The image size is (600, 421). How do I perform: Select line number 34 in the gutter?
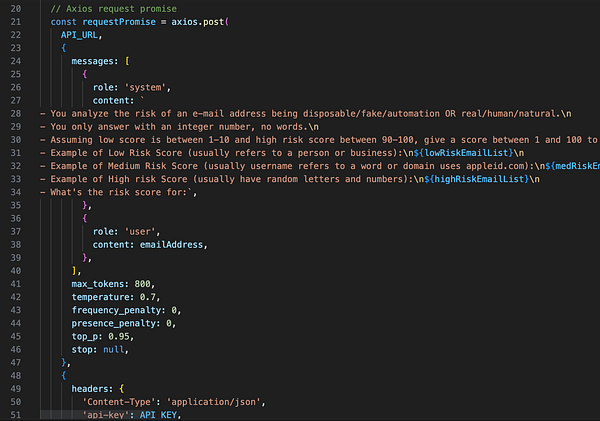[x=16, y=192]
